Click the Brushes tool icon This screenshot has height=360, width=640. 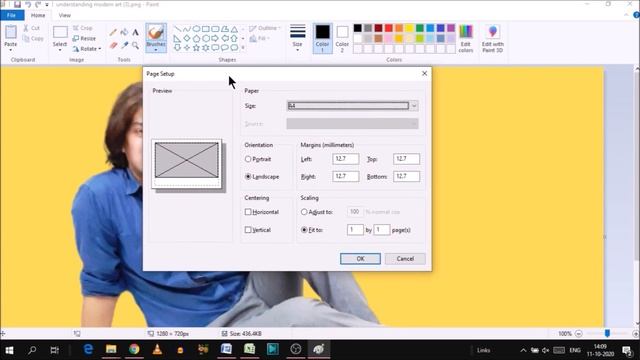click(156, 32)
